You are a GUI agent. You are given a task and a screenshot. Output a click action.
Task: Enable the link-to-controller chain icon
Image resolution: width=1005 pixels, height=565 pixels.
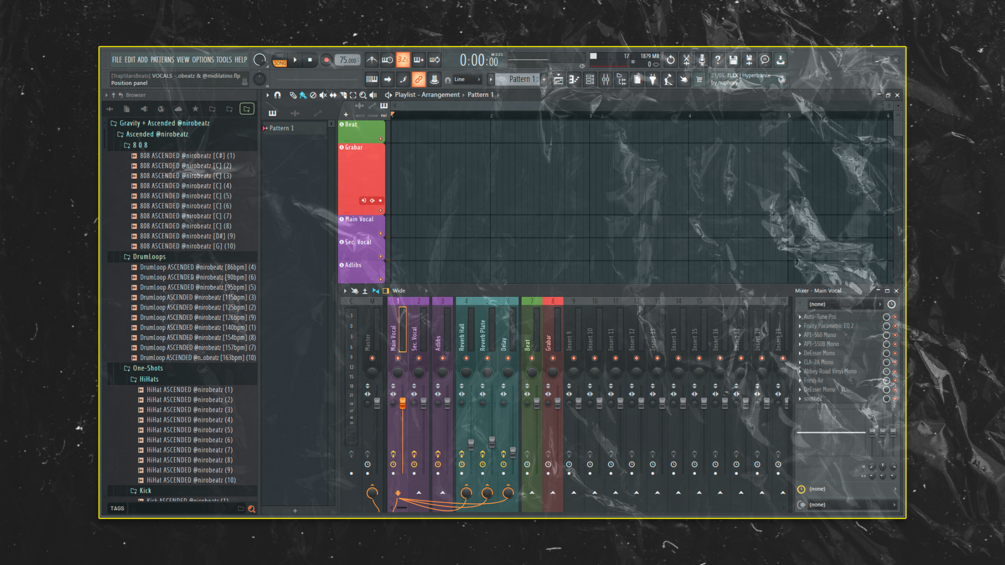point(419,79)
